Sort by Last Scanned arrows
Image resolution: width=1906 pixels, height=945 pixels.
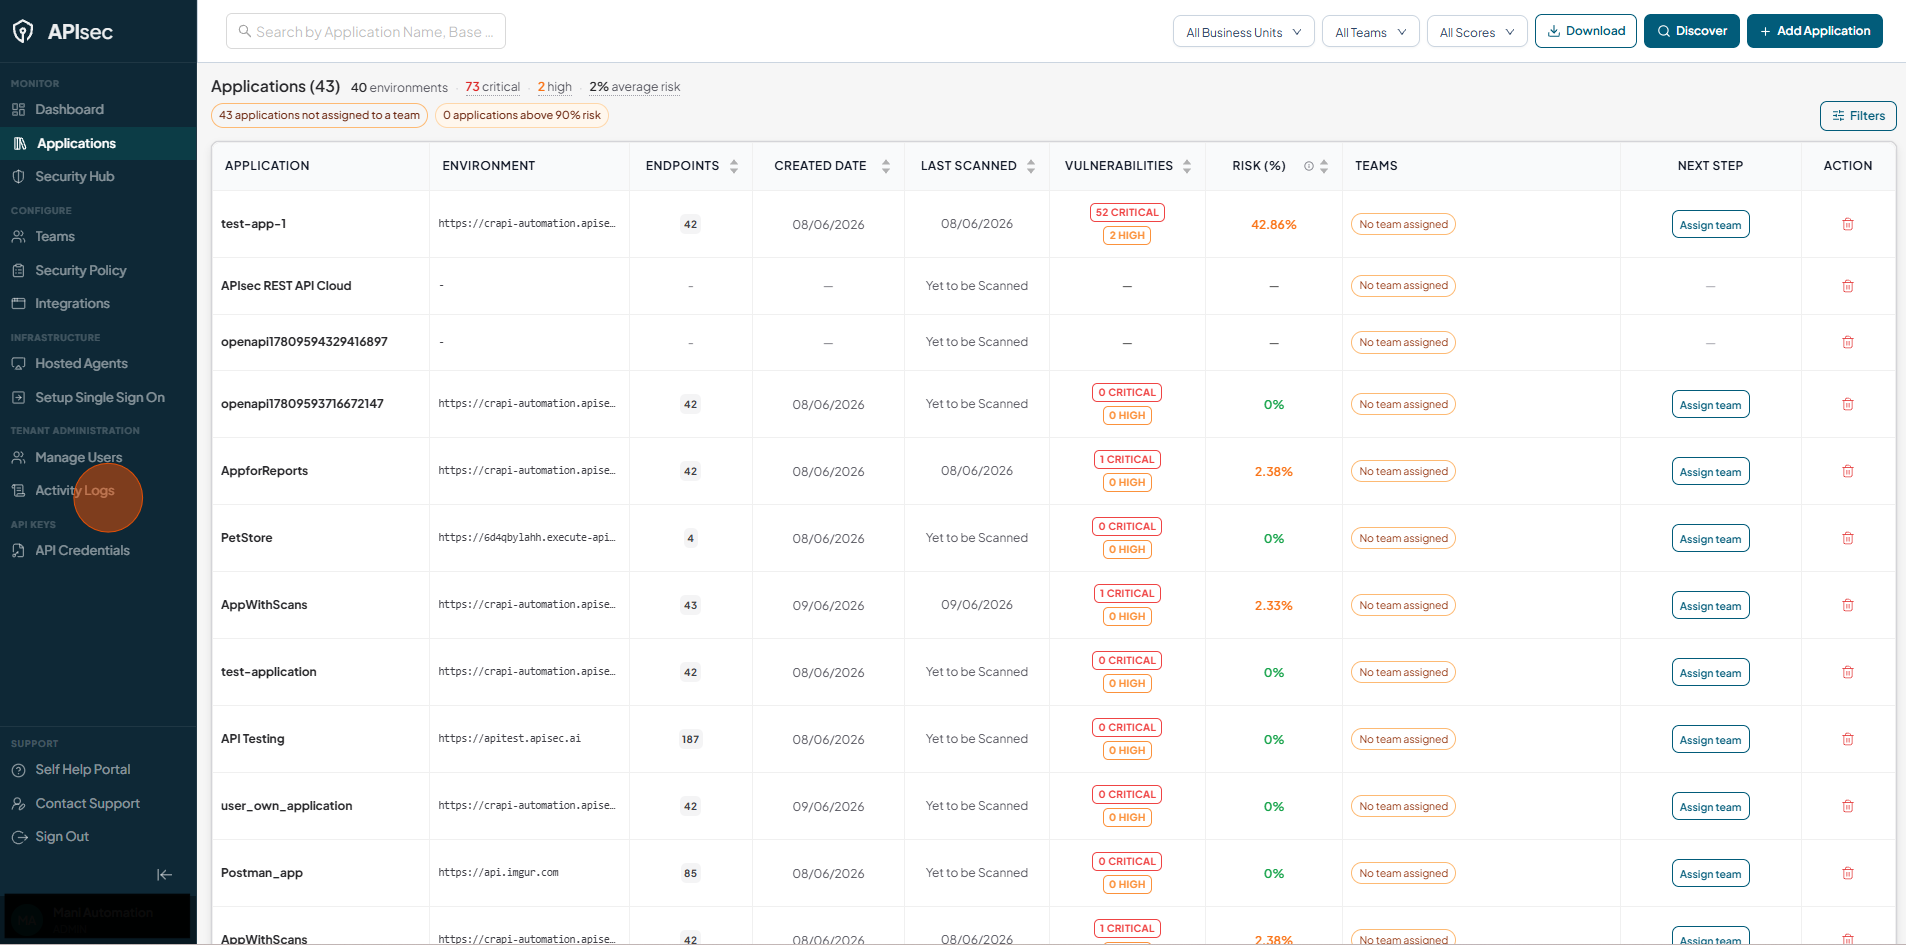pyautogui.click(x=1031, y=166)
